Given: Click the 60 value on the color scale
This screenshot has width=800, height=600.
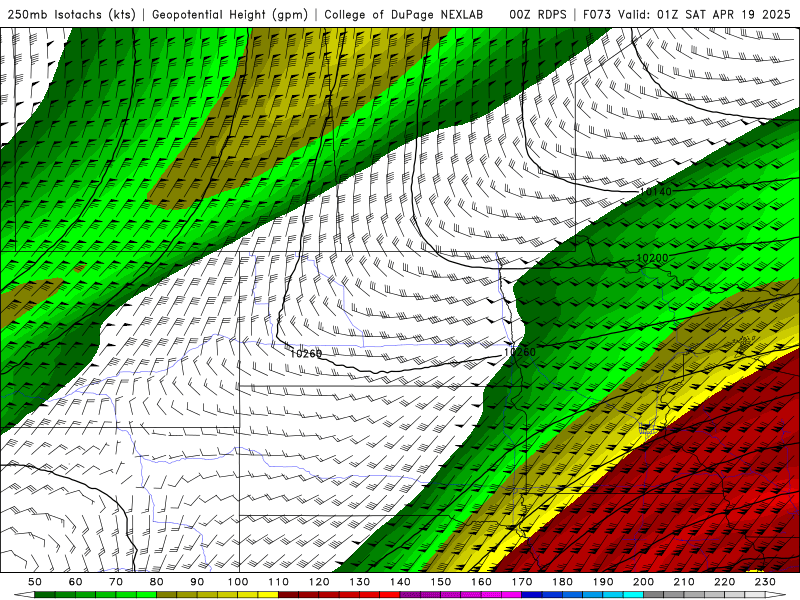Looking at the screenshot, I should 76,582.
